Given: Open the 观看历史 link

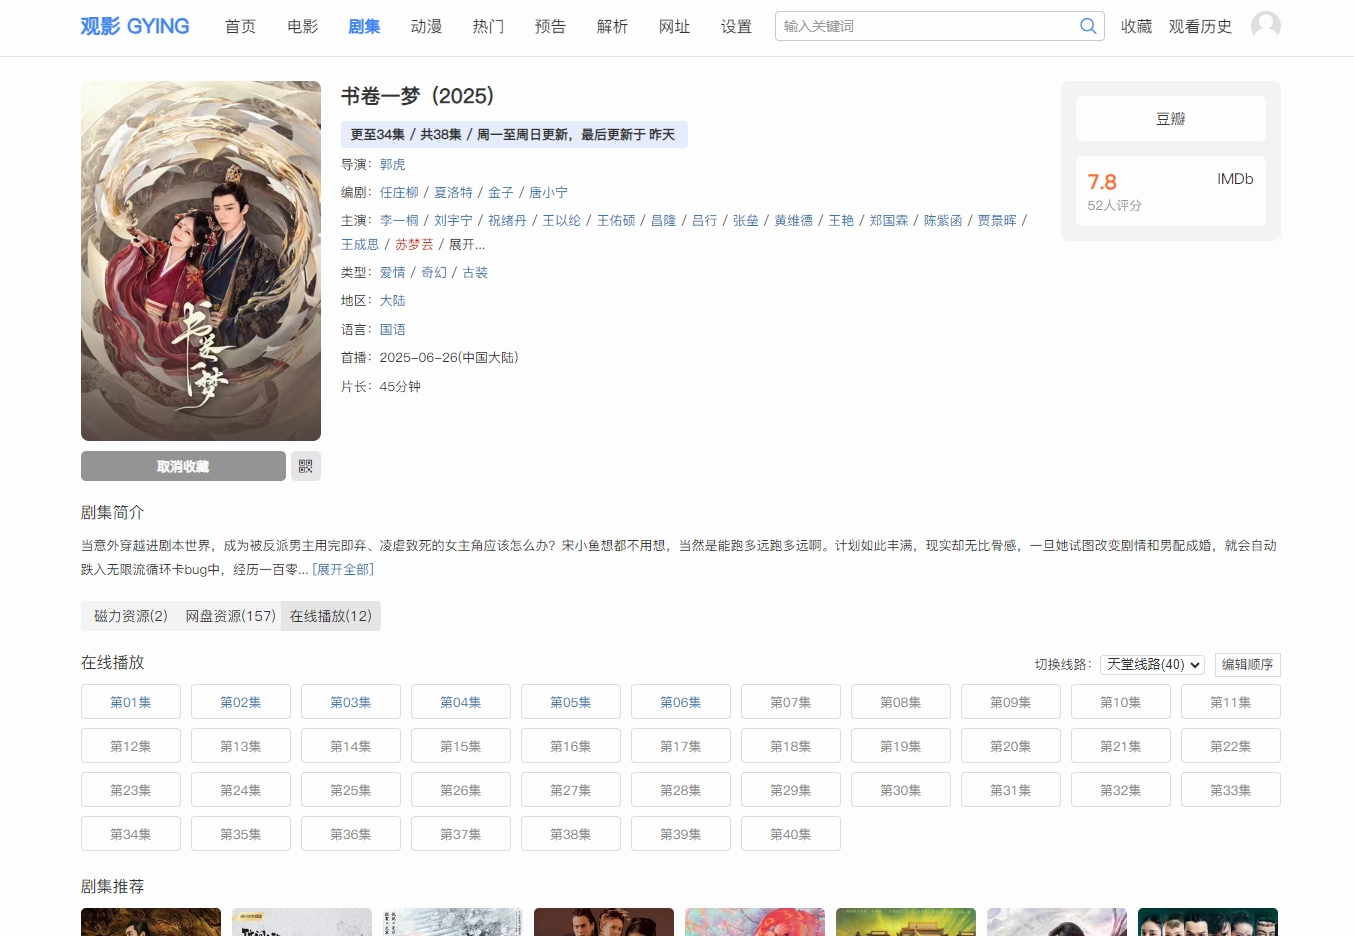Looking at the screenshot, I should (1201, 26).
